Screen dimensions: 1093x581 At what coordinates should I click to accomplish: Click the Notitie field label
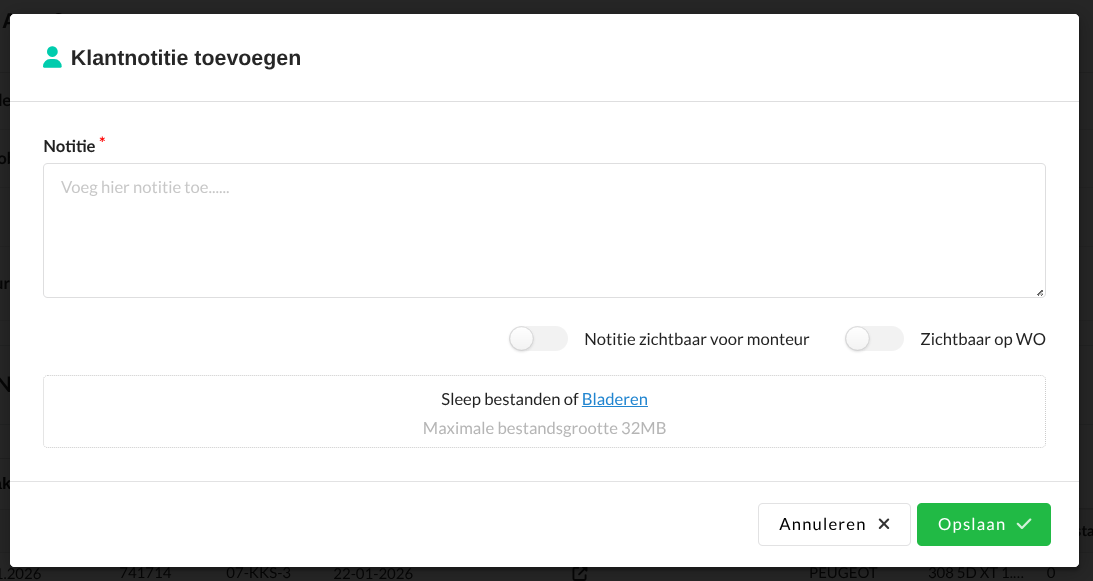pos(69,146)
